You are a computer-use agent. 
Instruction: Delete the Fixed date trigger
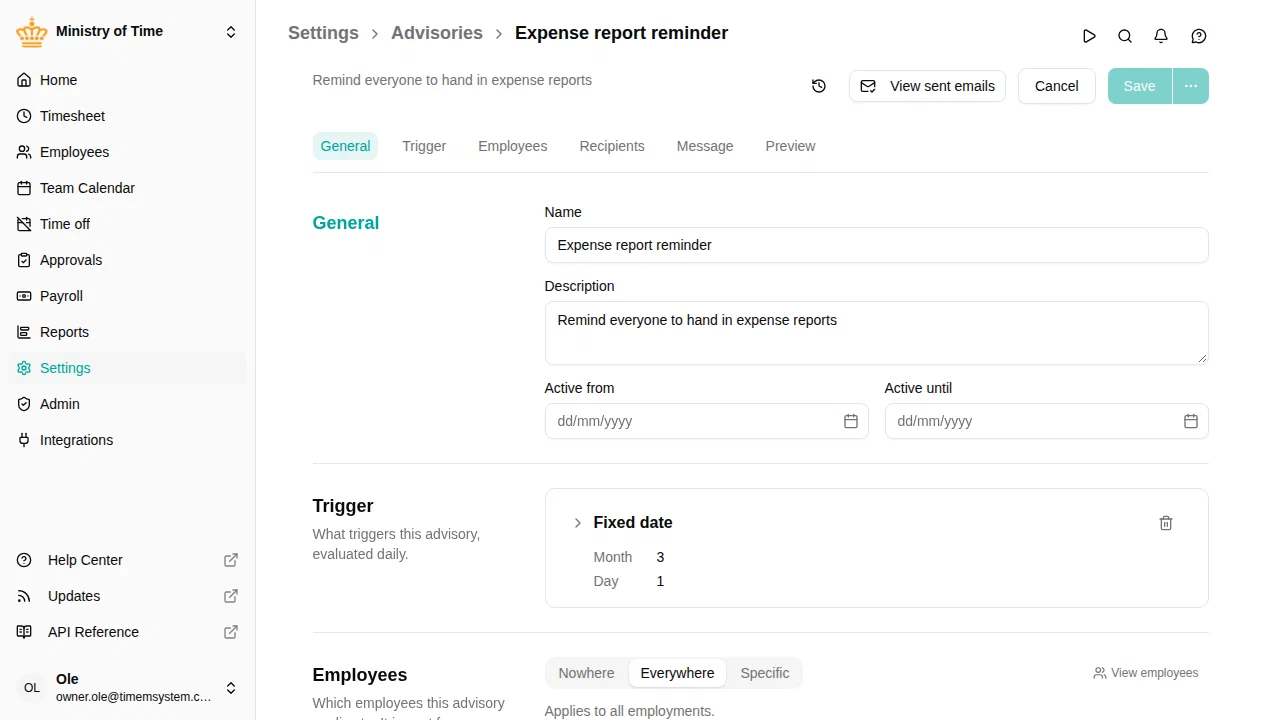[x=1166, y=523]
